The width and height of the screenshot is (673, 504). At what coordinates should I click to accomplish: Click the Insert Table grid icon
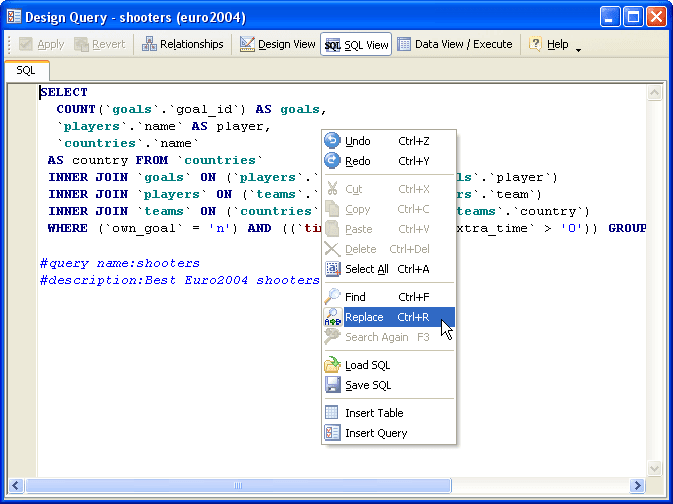[332, 413]
